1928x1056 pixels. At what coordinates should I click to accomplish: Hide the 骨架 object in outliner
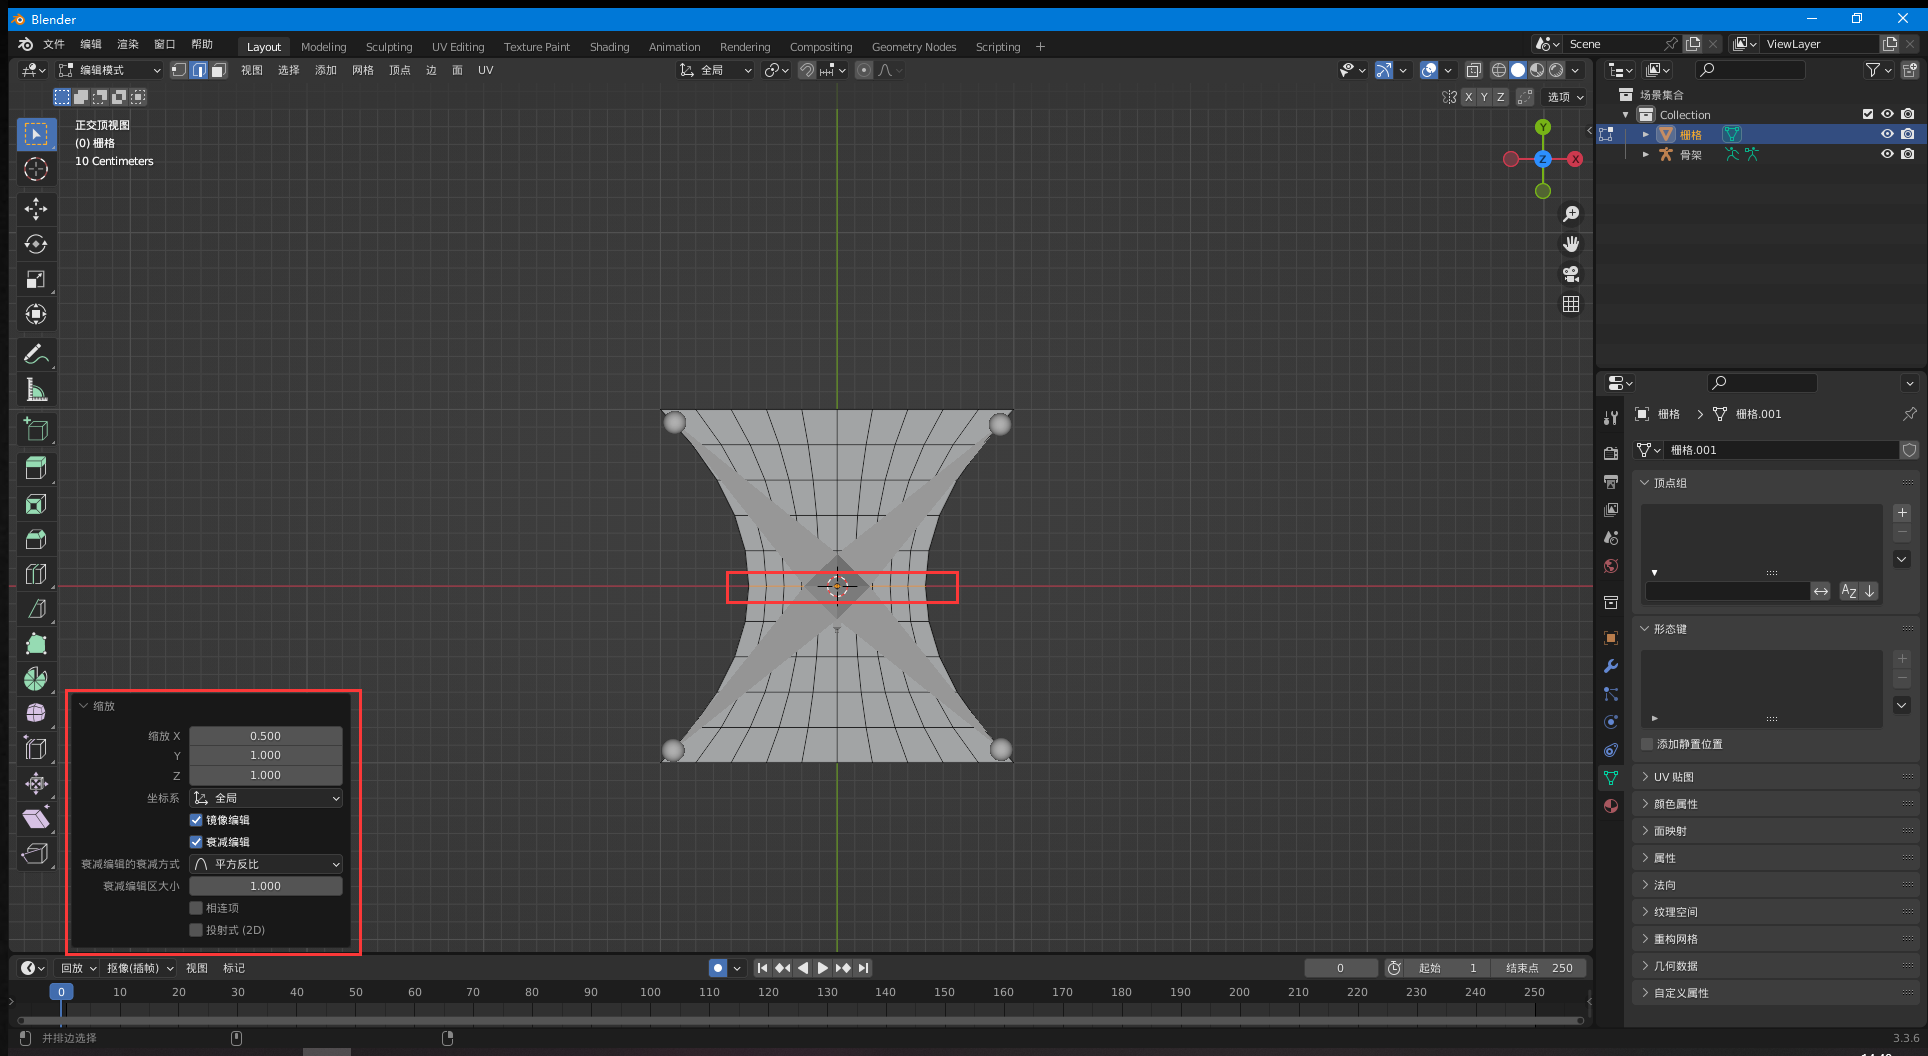pyautogui.click(x=1887, y=154)
